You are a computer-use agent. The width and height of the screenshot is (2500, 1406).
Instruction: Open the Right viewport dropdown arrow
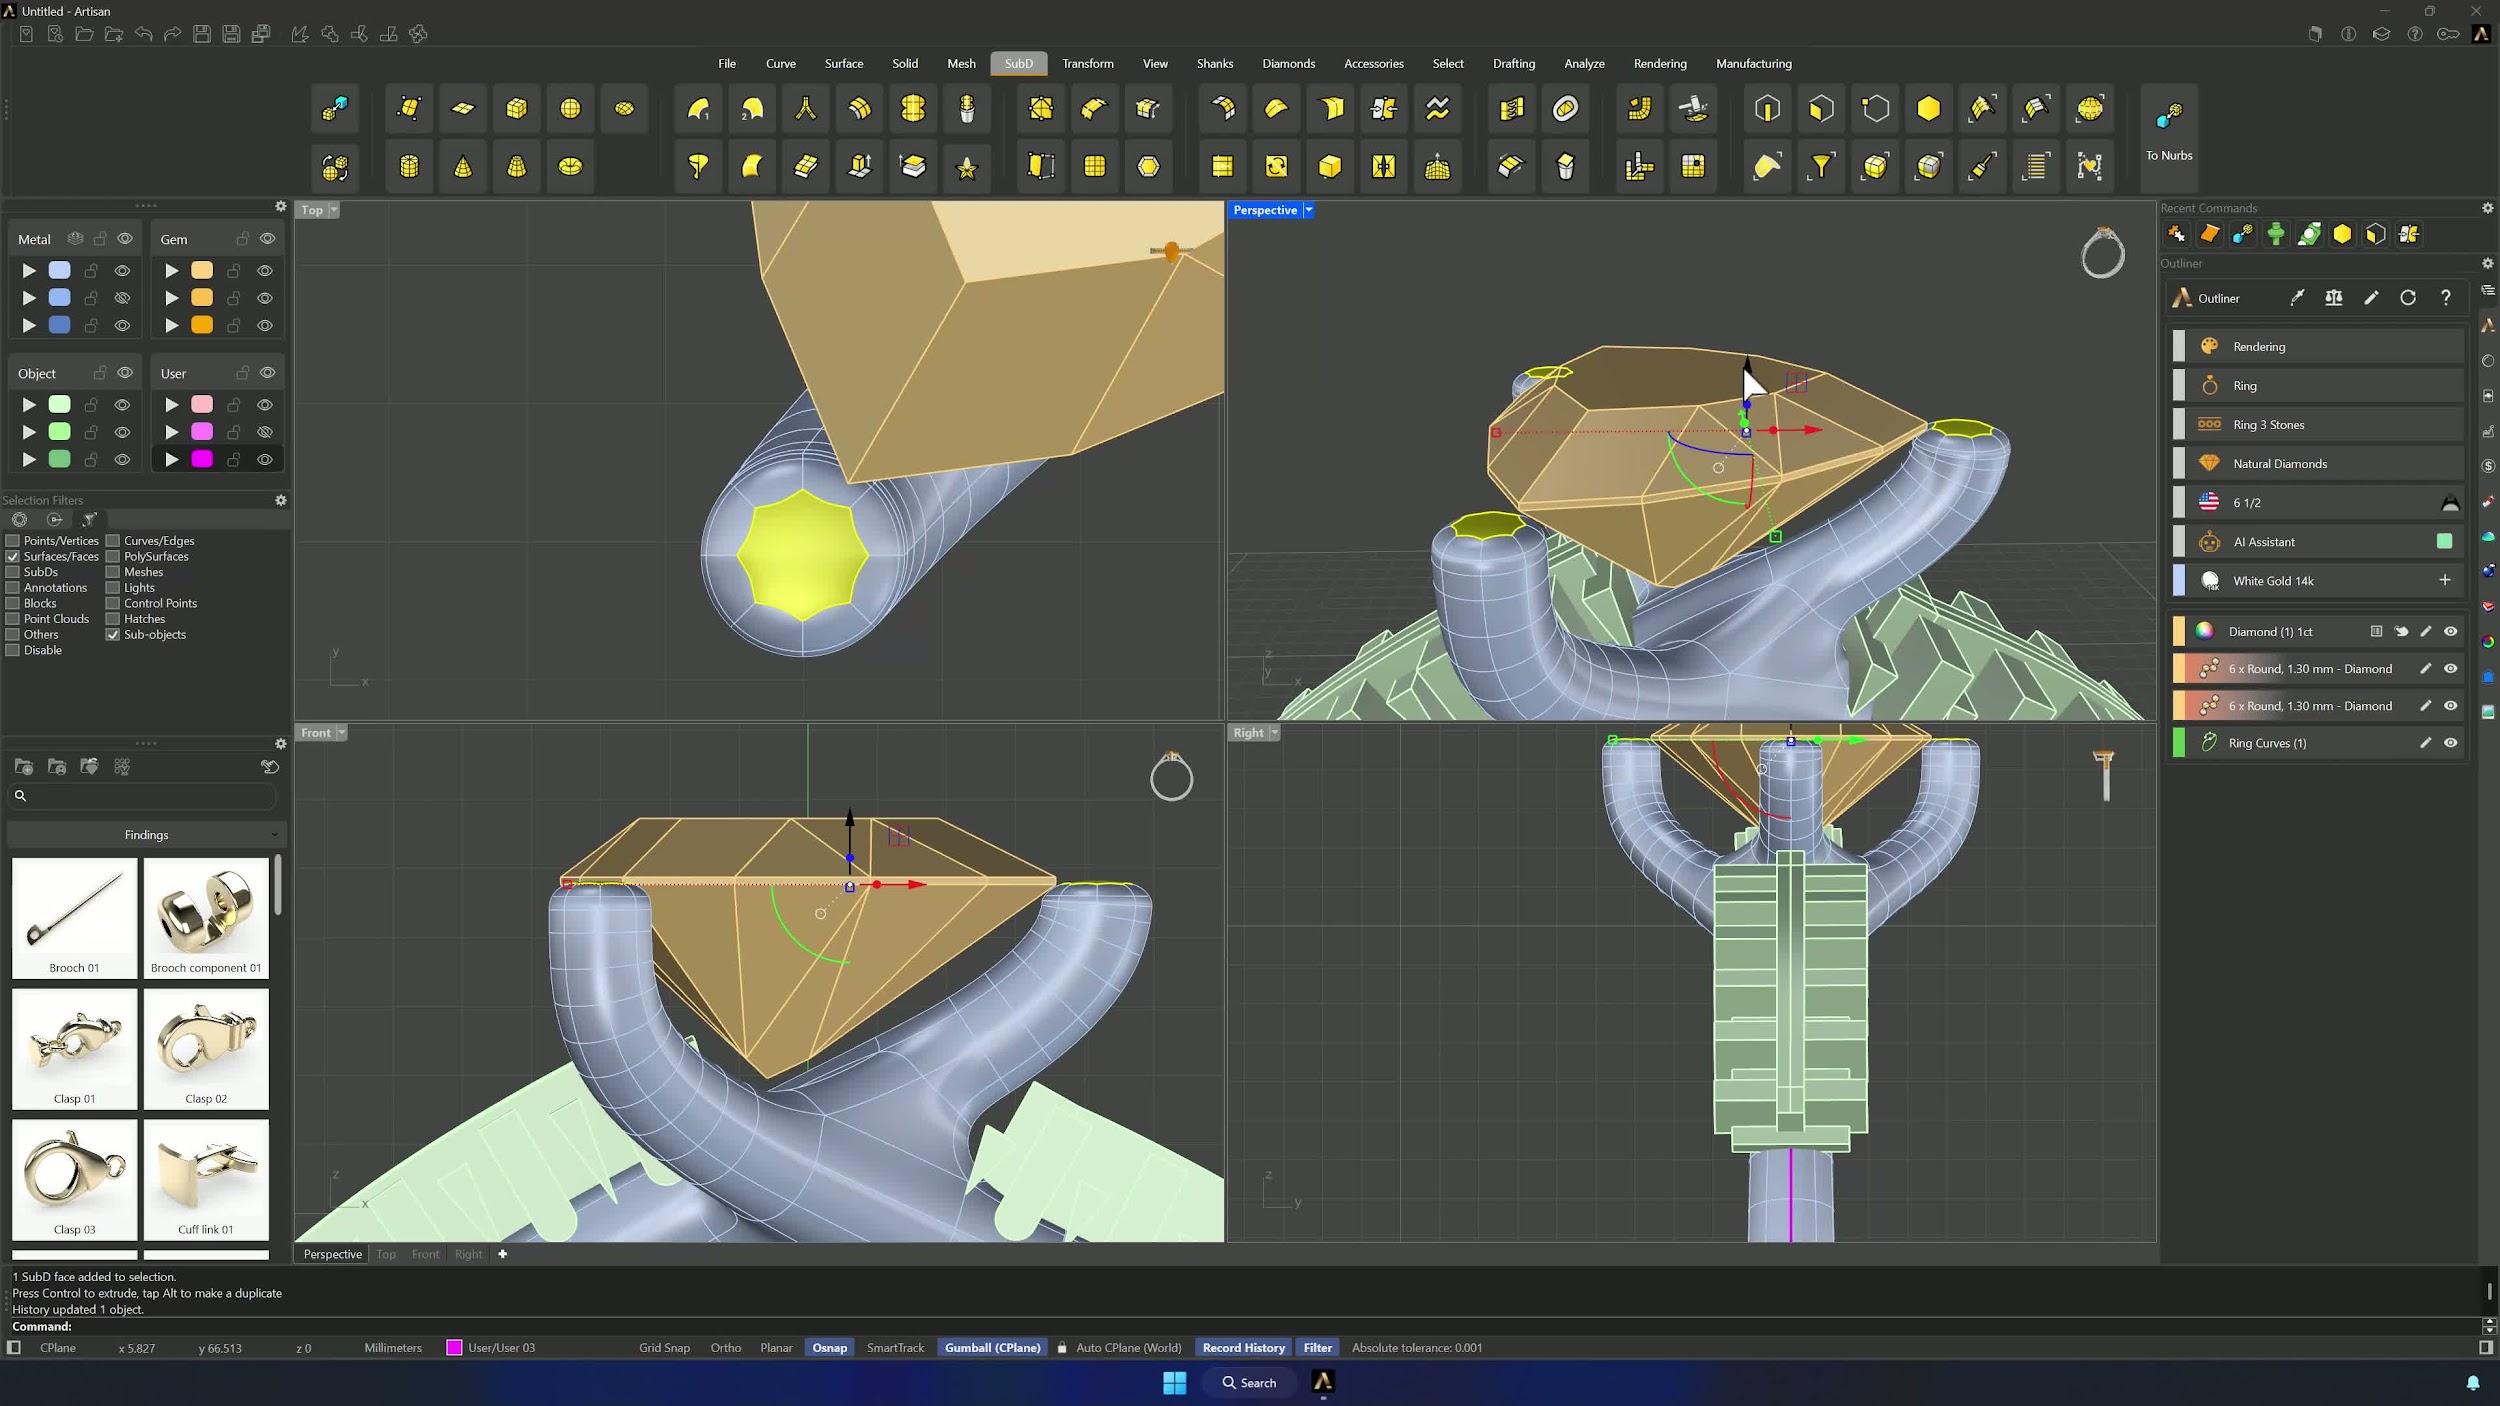(x=1274, y=733)
